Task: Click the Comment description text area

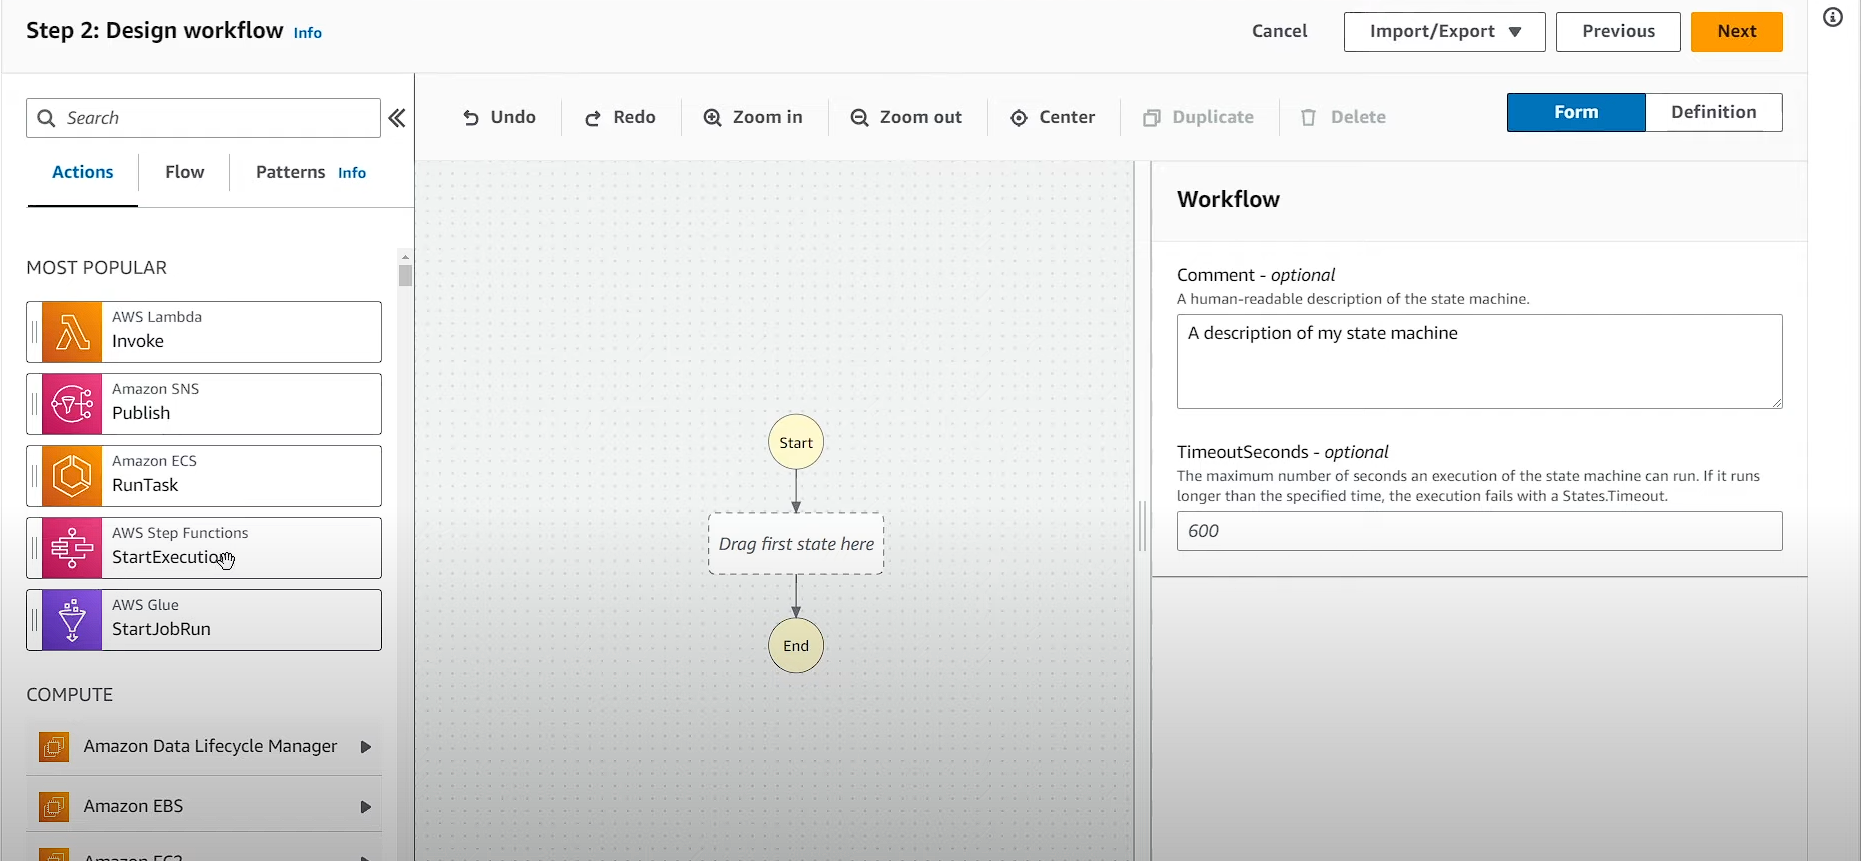Action: point(1480,361)
